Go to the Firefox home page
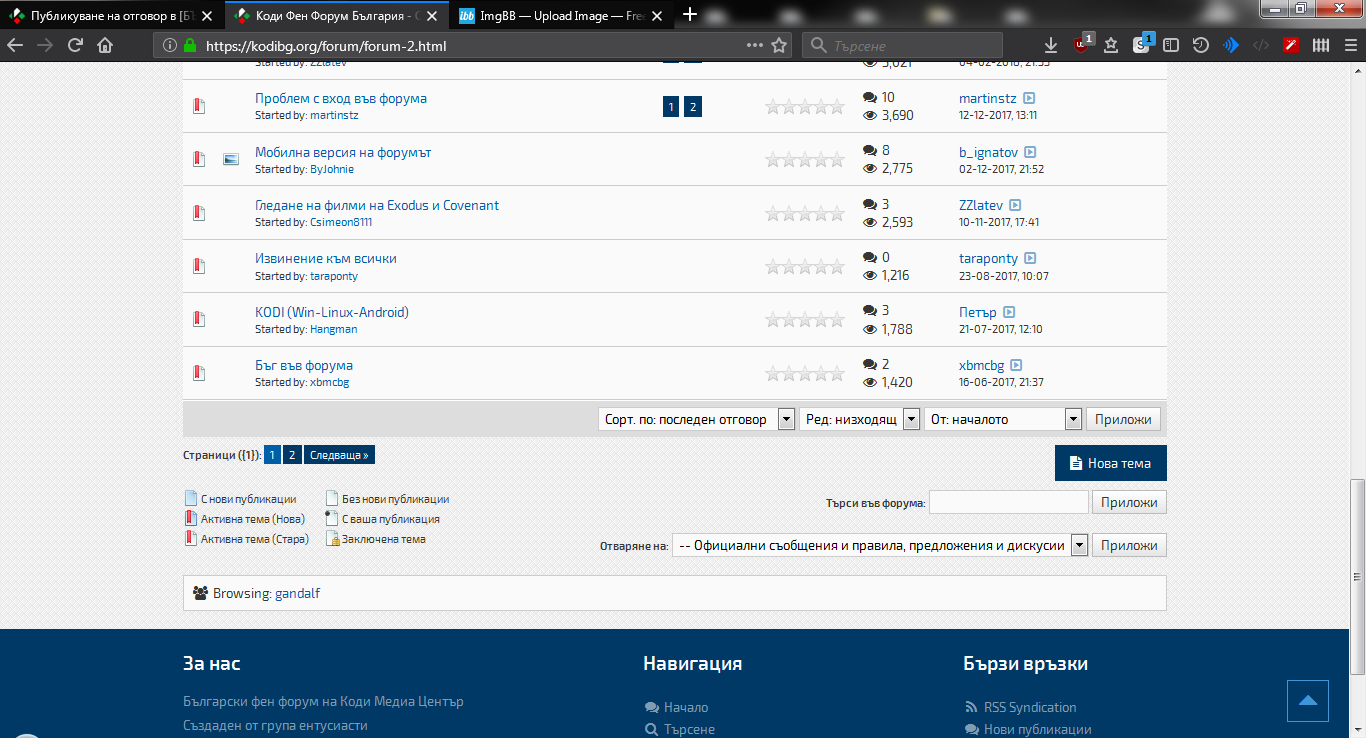This screenshot has height=738, width=1366. coord(105,45)
